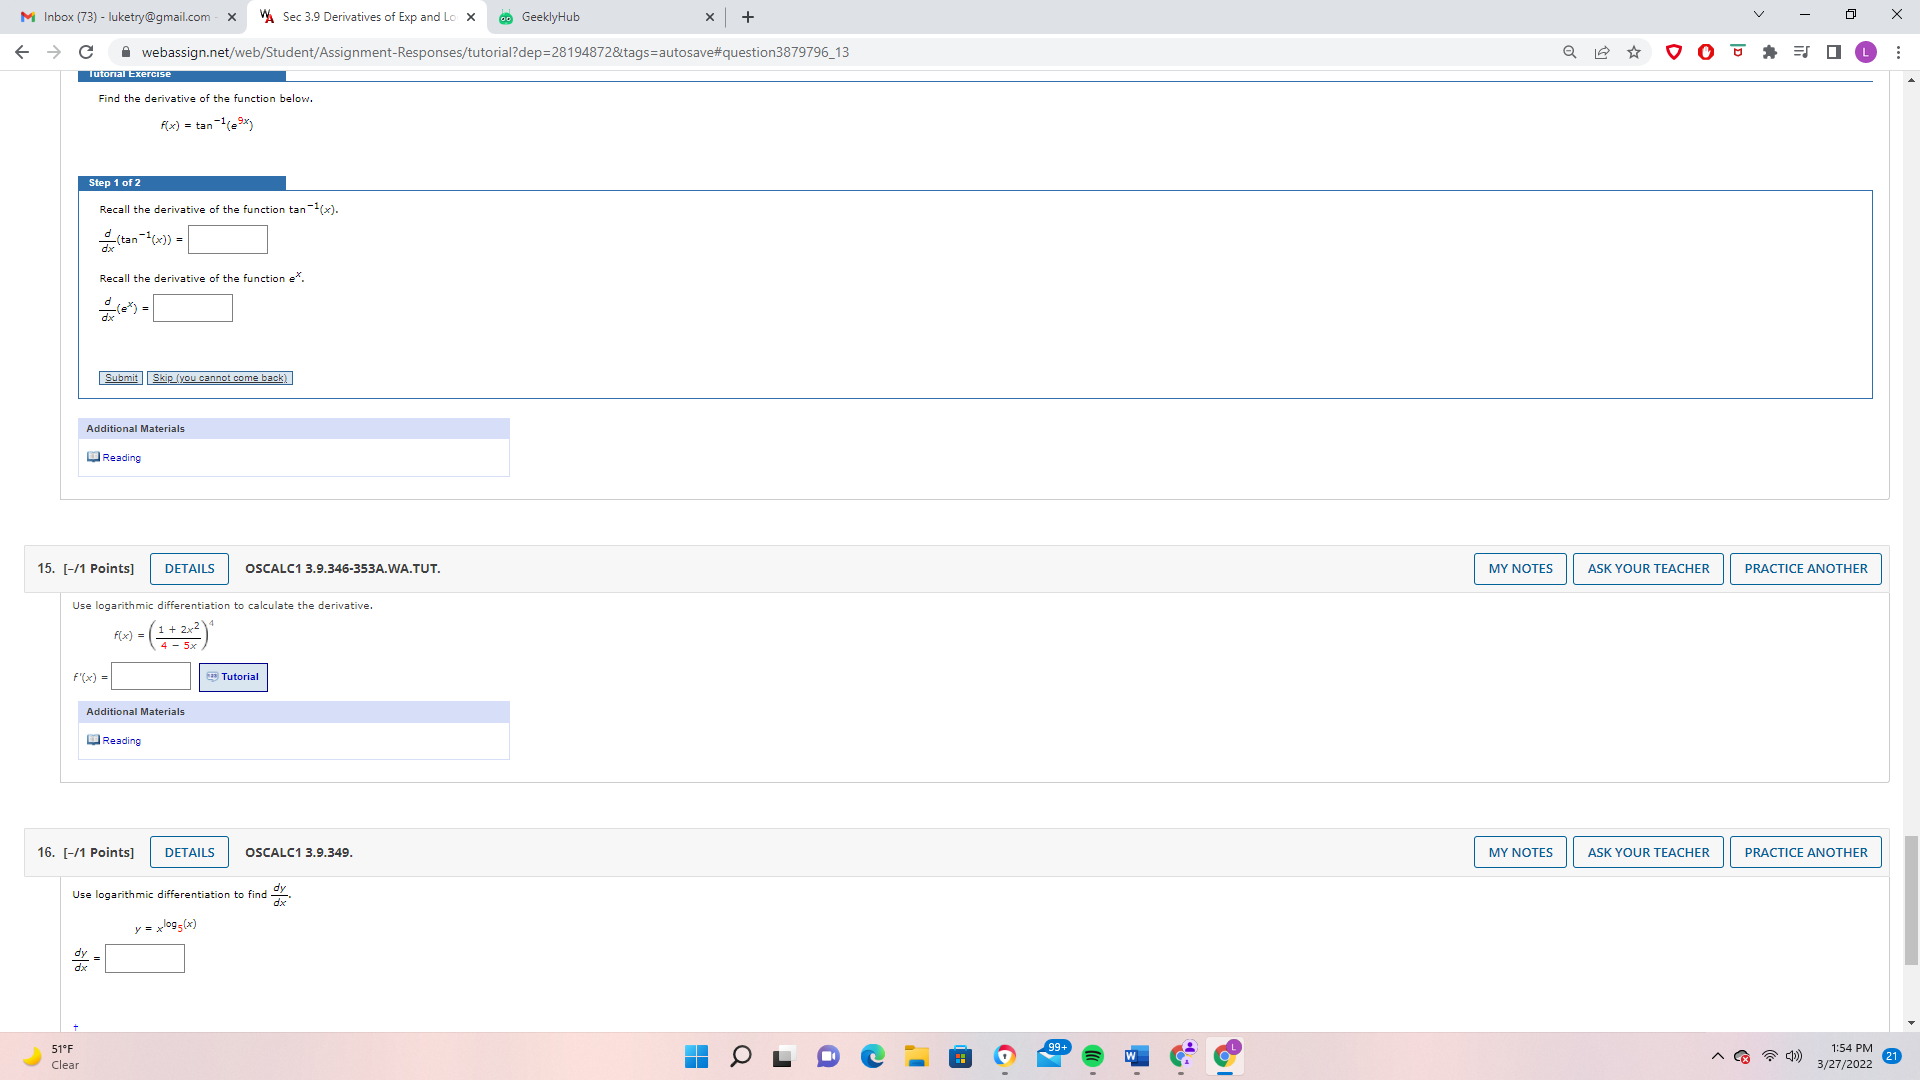
Task: Click the Tutorial button for question 15
Action: tap(233, 677)
